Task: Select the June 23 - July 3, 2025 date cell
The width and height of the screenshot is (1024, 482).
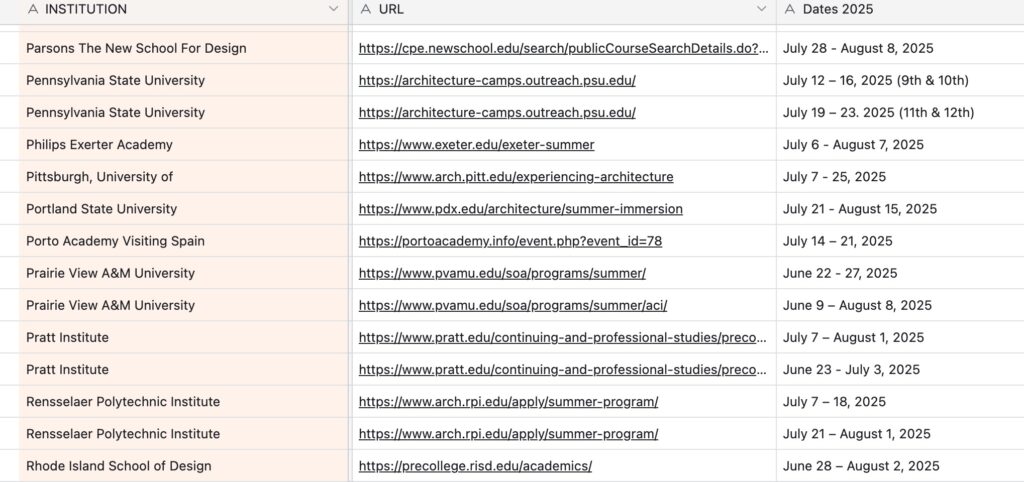Action: (900, 370)
